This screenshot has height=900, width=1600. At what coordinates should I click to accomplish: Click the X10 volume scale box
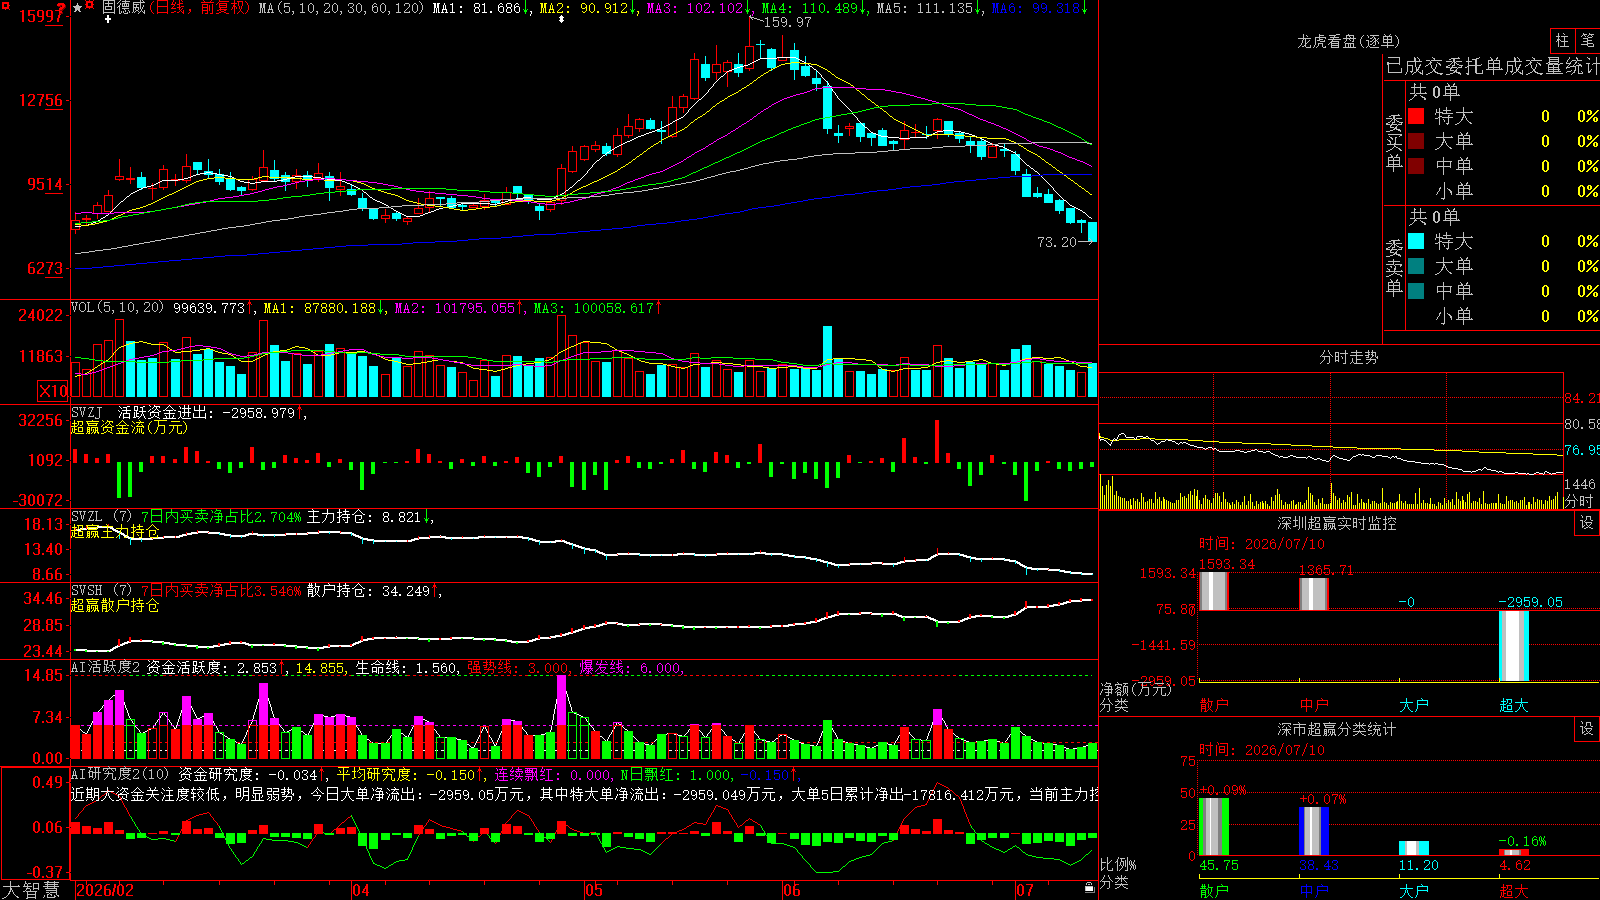(x=53, y=391)
